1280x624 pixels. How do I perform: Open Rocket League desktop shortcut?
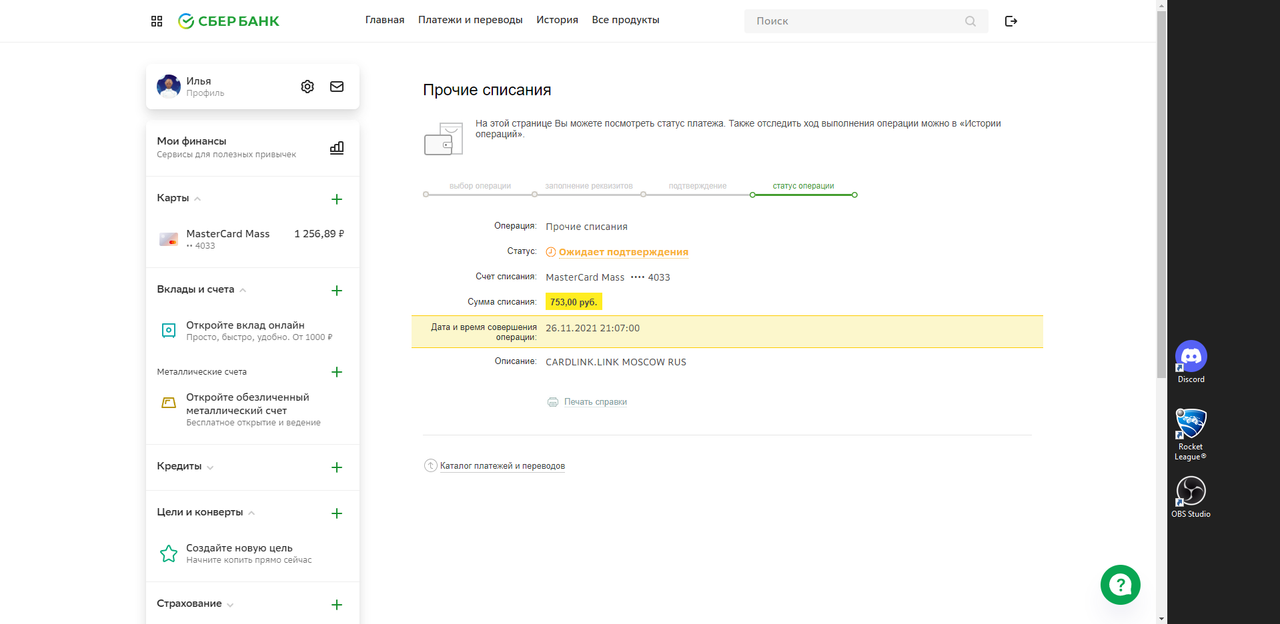point(1191,435)
